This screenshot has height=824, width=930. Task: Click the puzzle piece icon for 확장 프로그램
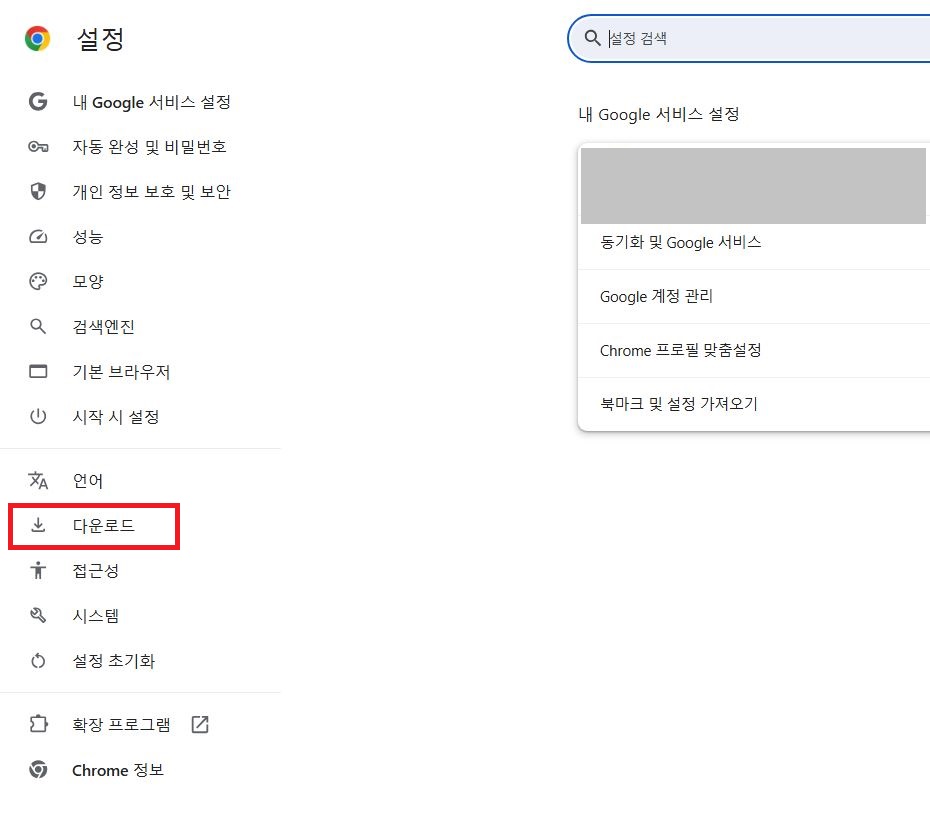pyautogui.click(x=38, y=724)
